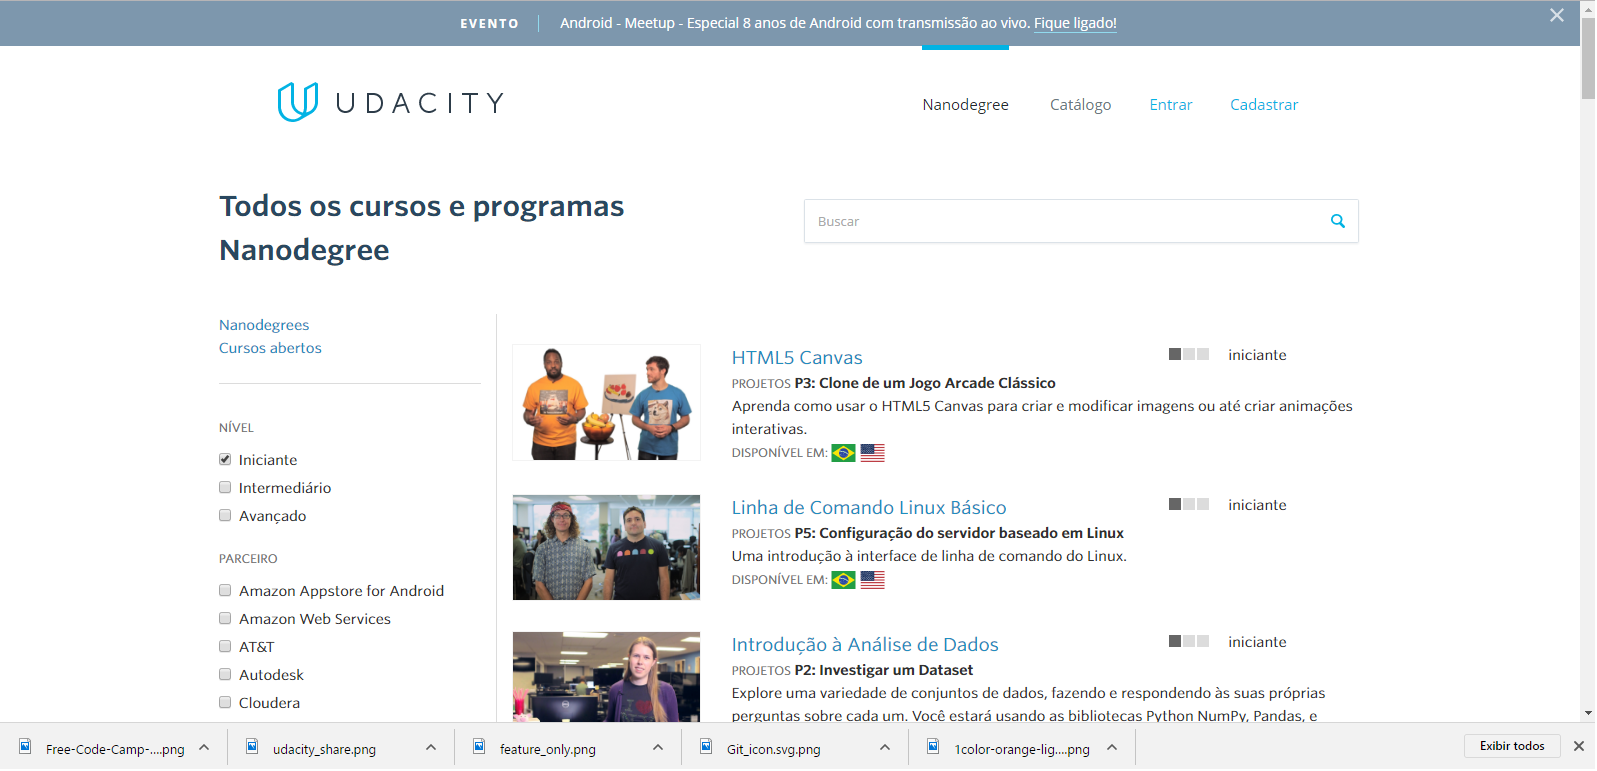The height and width of the screenshot is (771, 1597).
Task: Close the event banner with X
Action: pos(1557,15)
